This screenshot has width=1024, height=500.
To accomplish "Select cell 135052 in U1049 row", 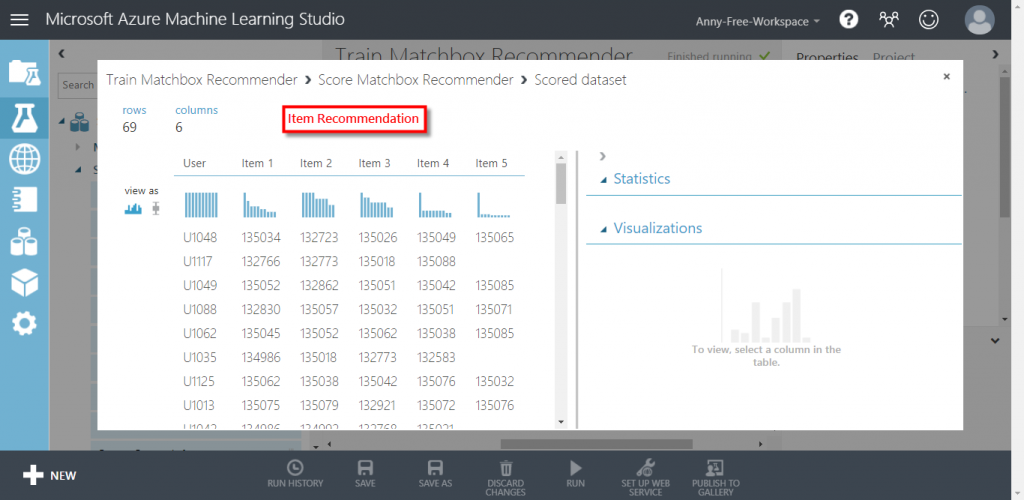I will pyautogui.click(x=261, y=285).
